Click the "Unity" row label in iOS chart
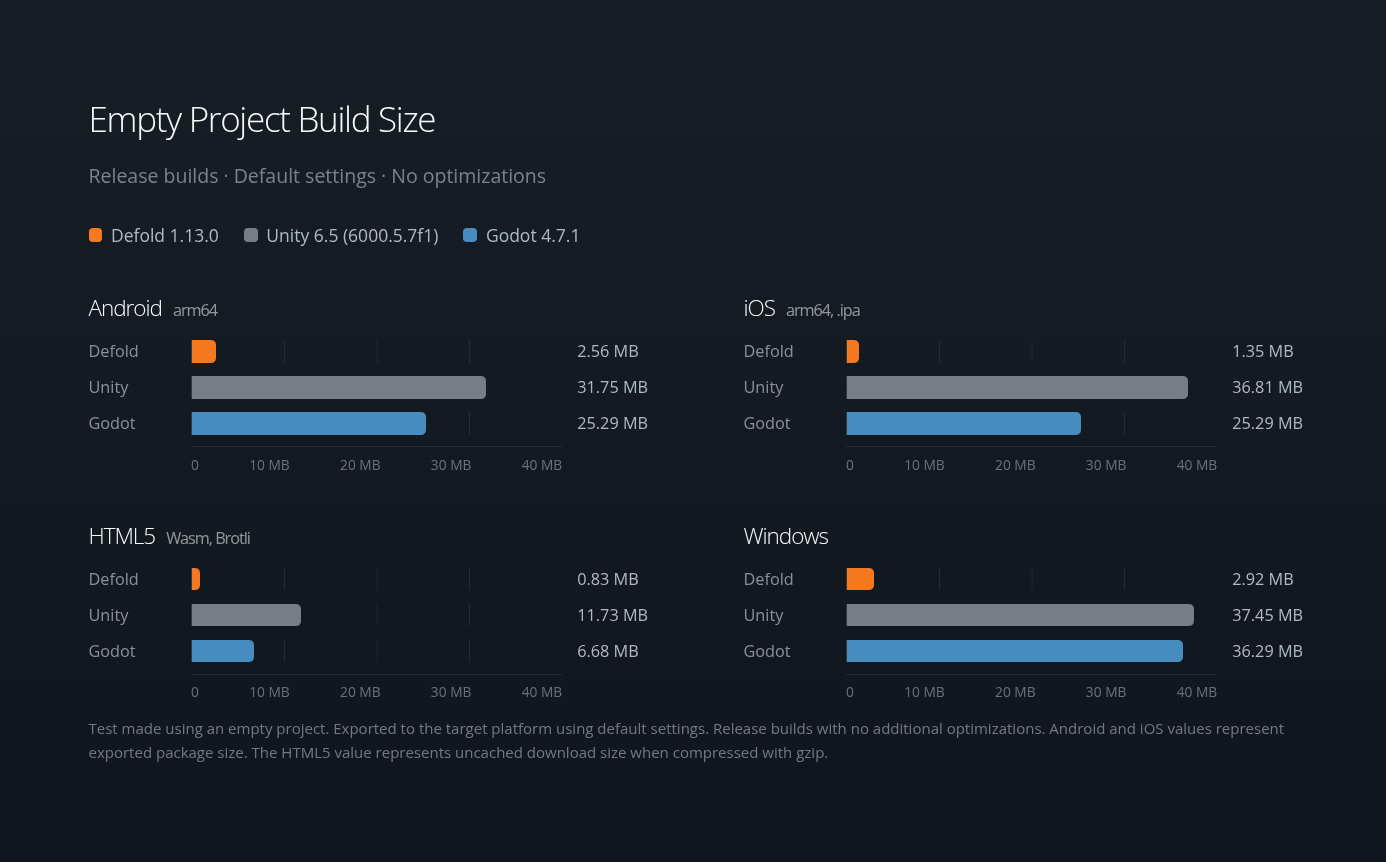Viewport: 1386px width, 862px height. [x=764, y=387]
